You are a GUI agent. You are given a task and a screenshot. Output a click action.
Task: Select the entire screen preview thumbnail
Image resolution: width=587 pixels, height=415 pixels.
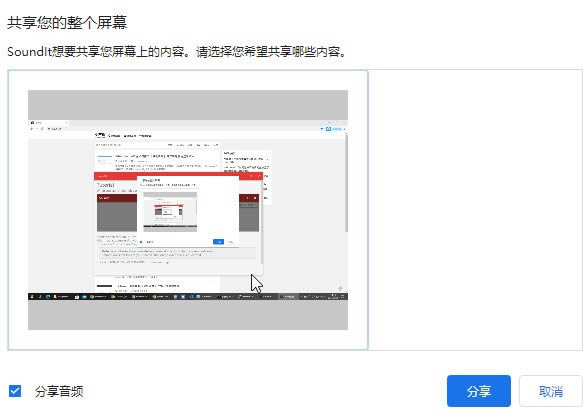188,210
